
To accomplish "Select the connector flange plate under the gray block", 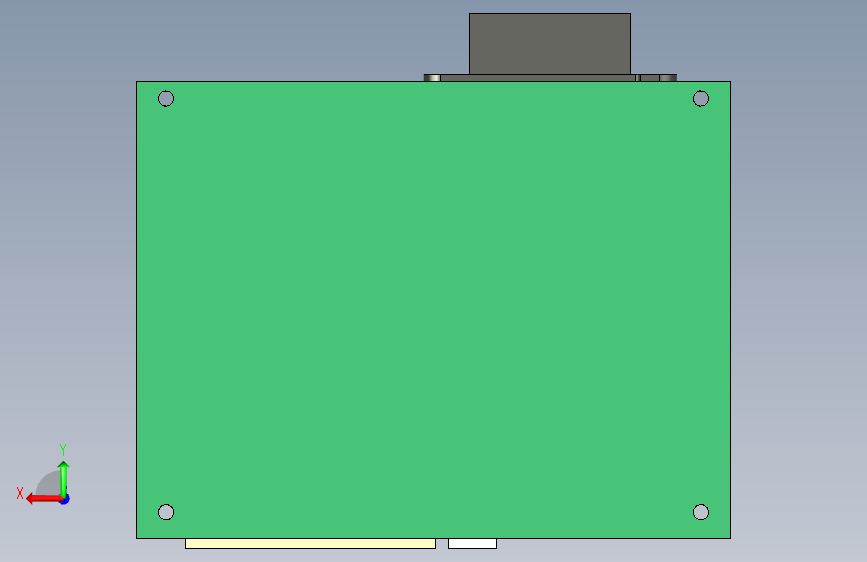I will [x=550, y=78].
